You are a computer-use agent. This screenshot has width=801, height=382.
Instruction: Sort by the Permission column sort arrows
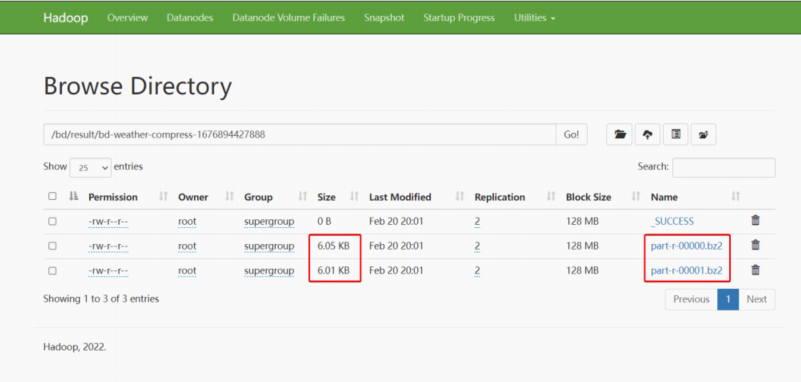163,197
